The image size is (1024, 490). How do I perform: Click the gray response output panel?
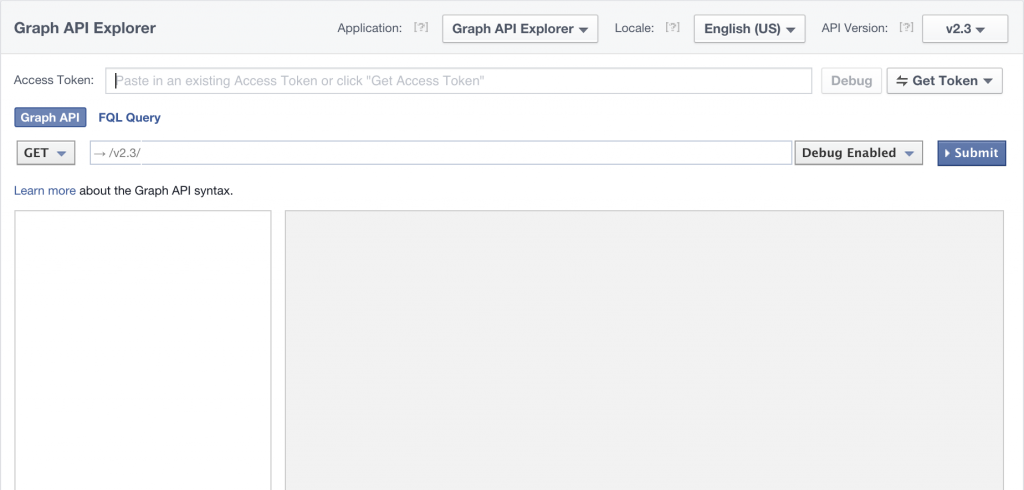tap(644, 350)
